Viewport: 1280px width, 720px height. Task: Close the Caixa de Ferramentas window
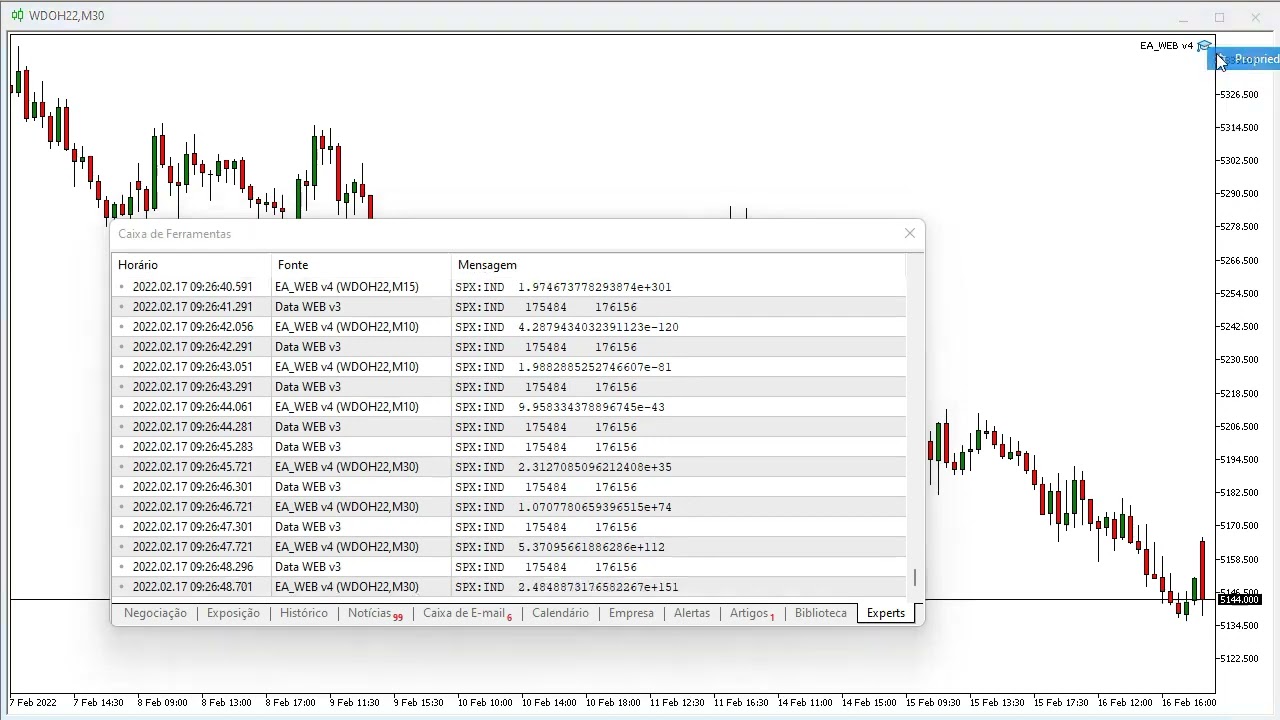pyautogui.click(x=910, y=233)
